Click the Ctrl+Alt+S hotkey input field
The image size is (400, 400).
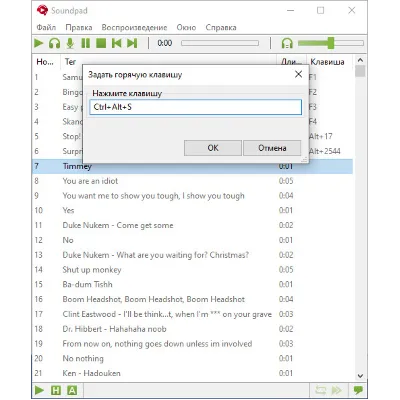pos(195,107)
